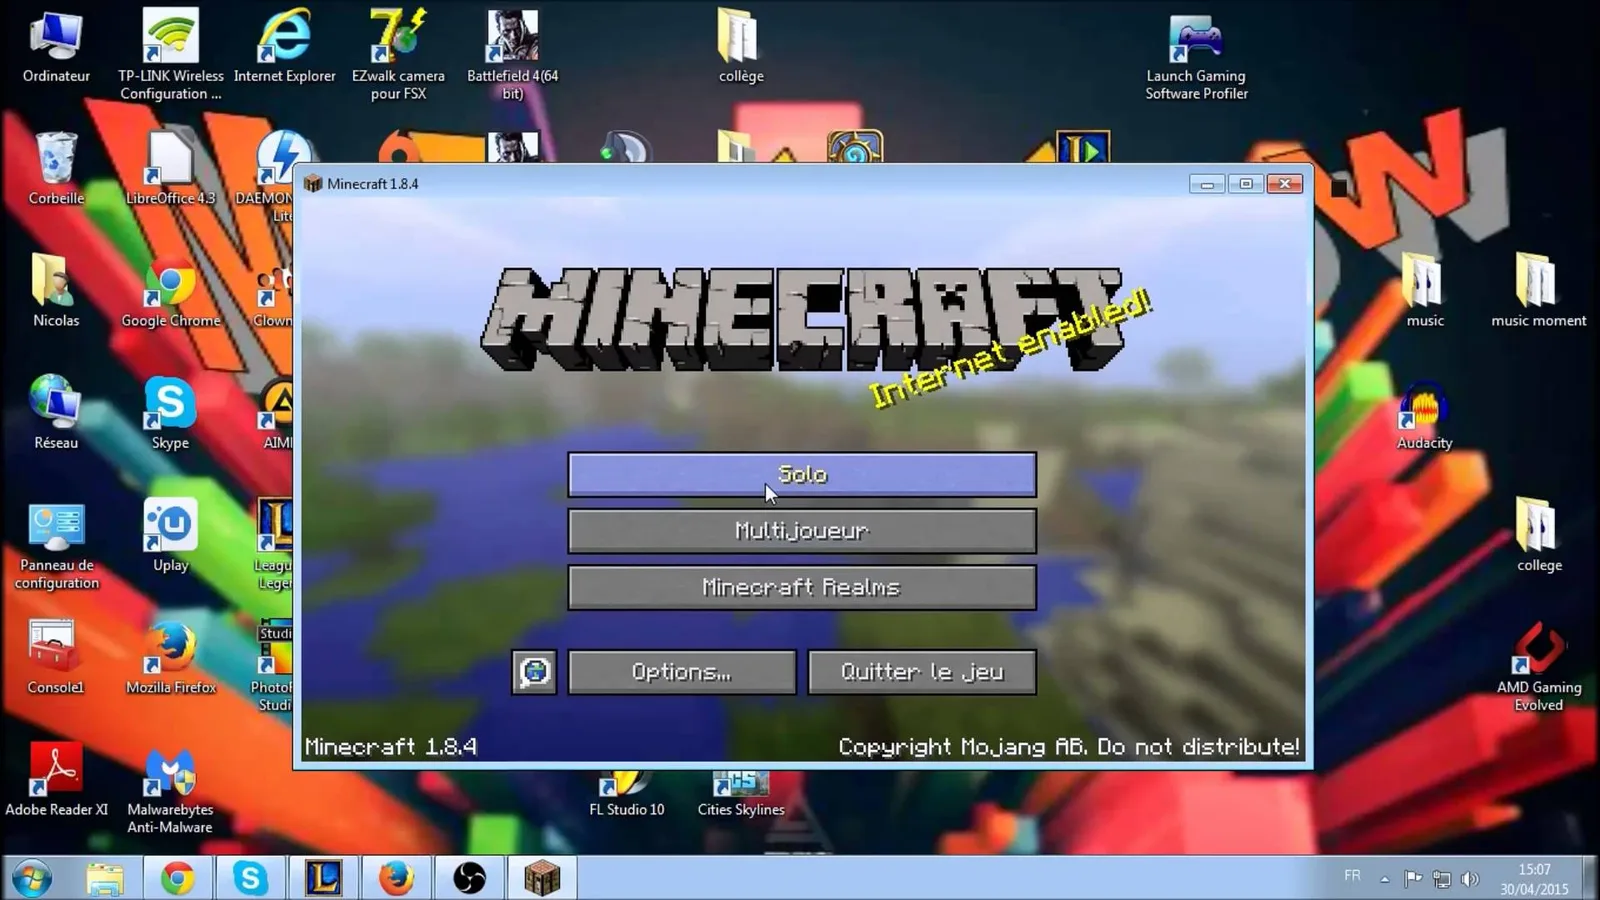Open Minecraft Realms
The width and height of the screenshot is (1600, 900).
click(802, 587)
